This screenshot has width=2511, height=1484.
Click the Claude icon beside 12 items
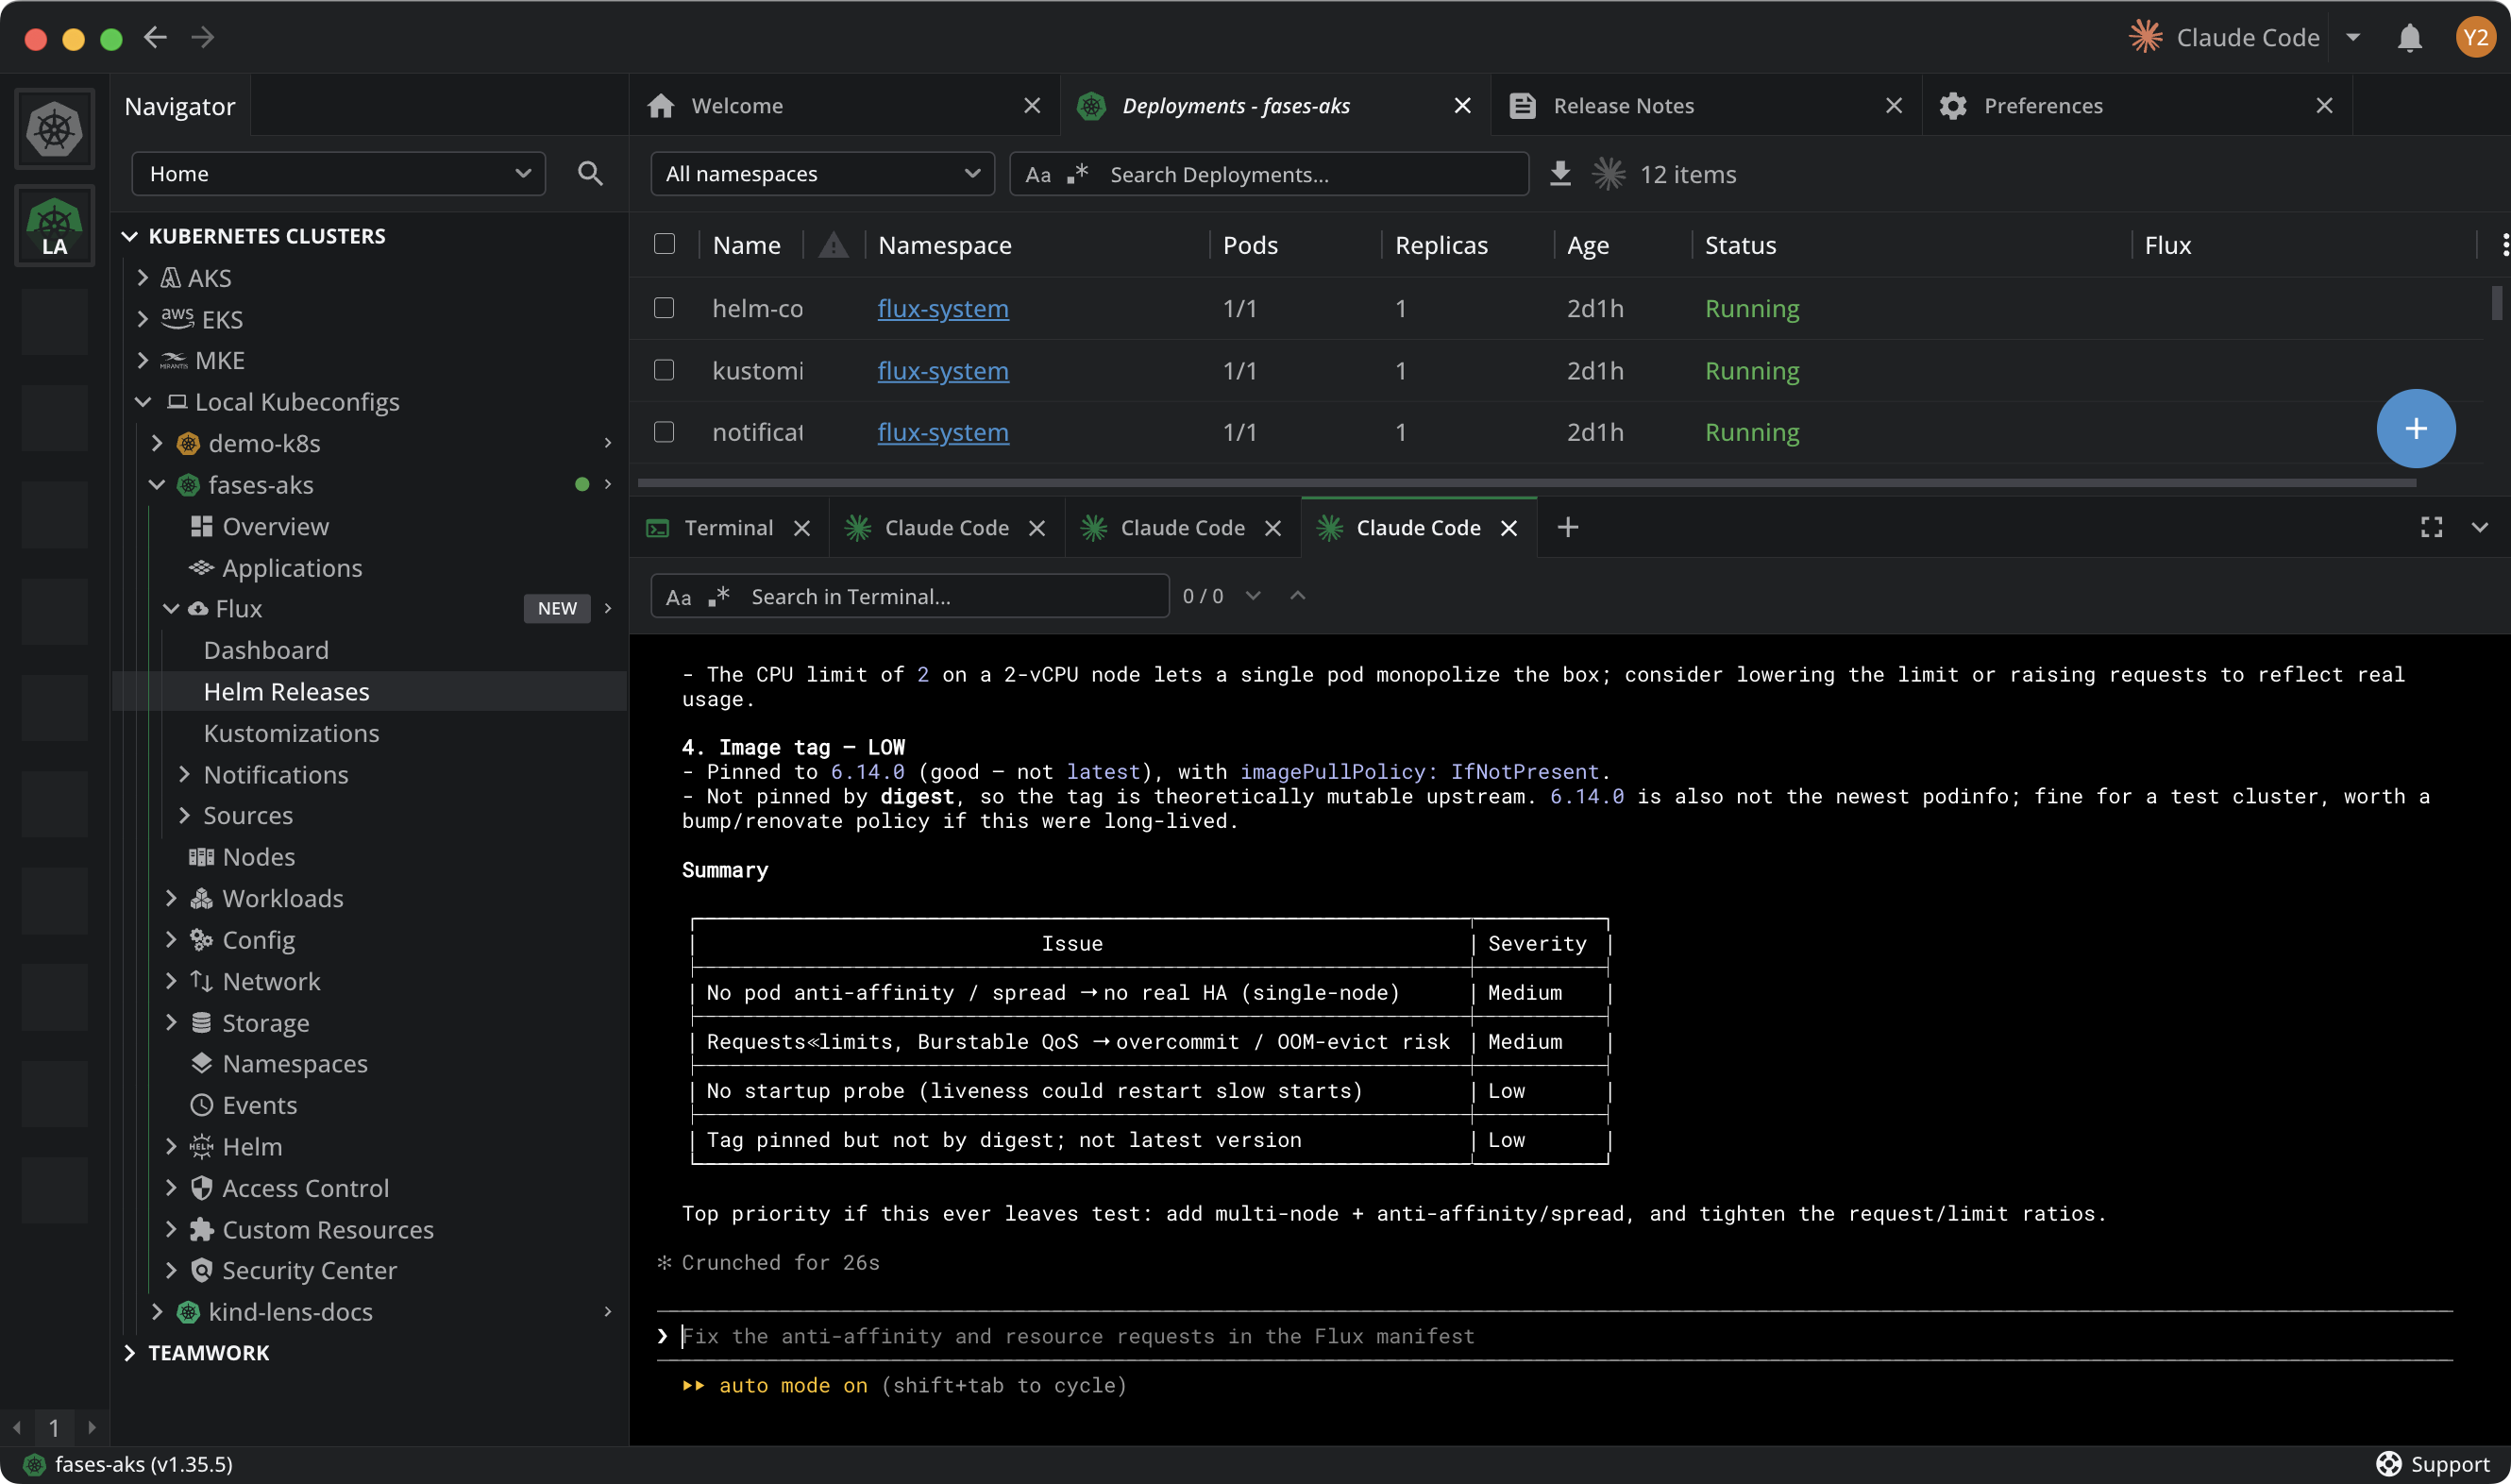pos(1608,174)
